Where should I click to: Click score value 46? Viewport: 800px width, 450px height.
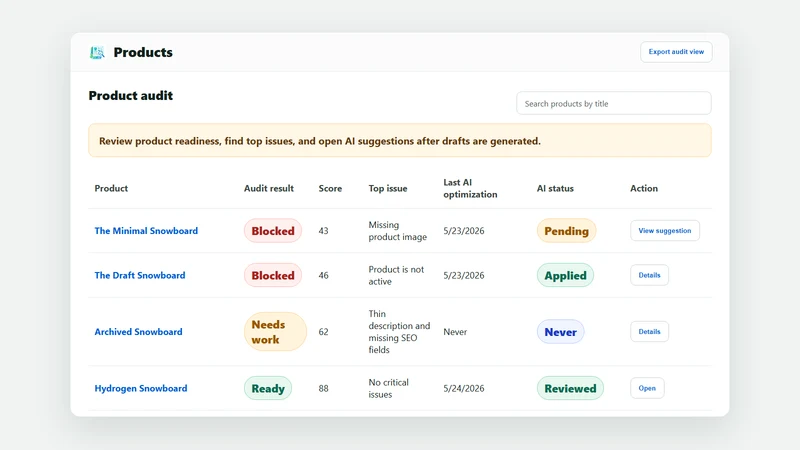point(323,275)
